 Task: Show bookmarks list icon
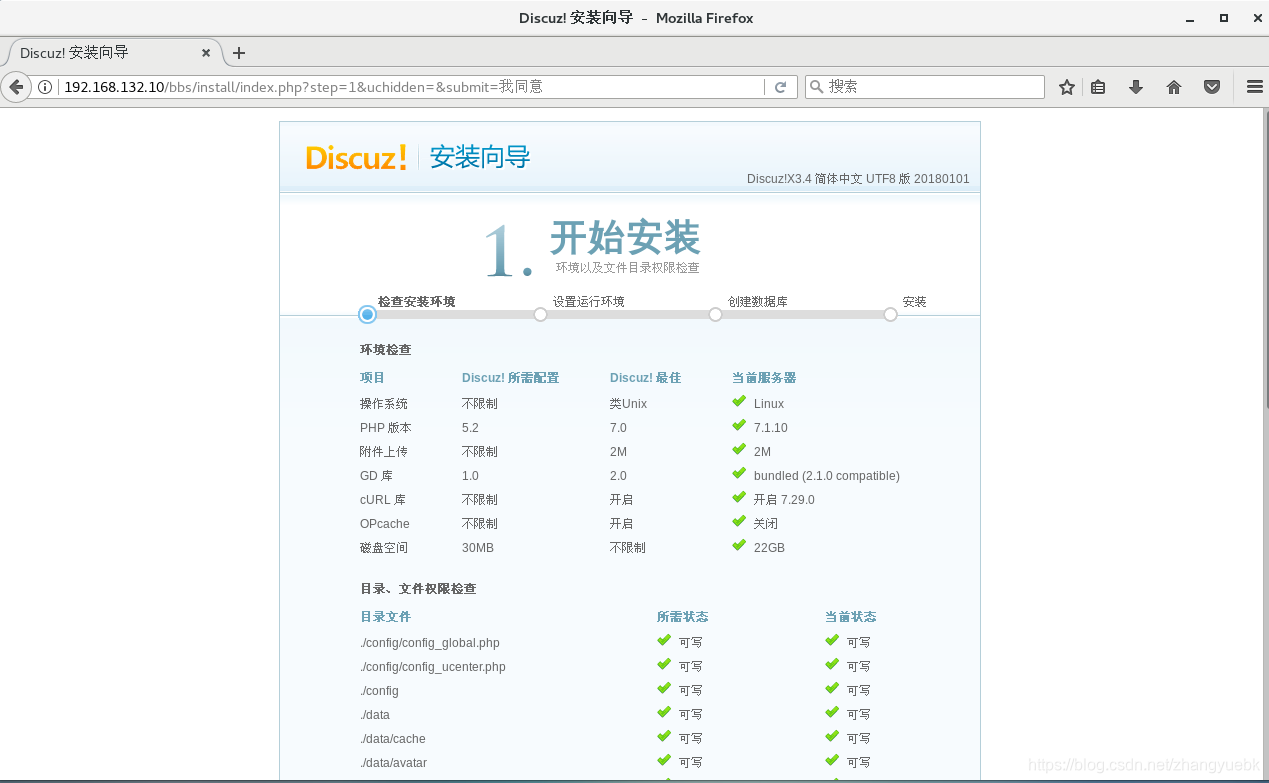[x=1098, y=87]
